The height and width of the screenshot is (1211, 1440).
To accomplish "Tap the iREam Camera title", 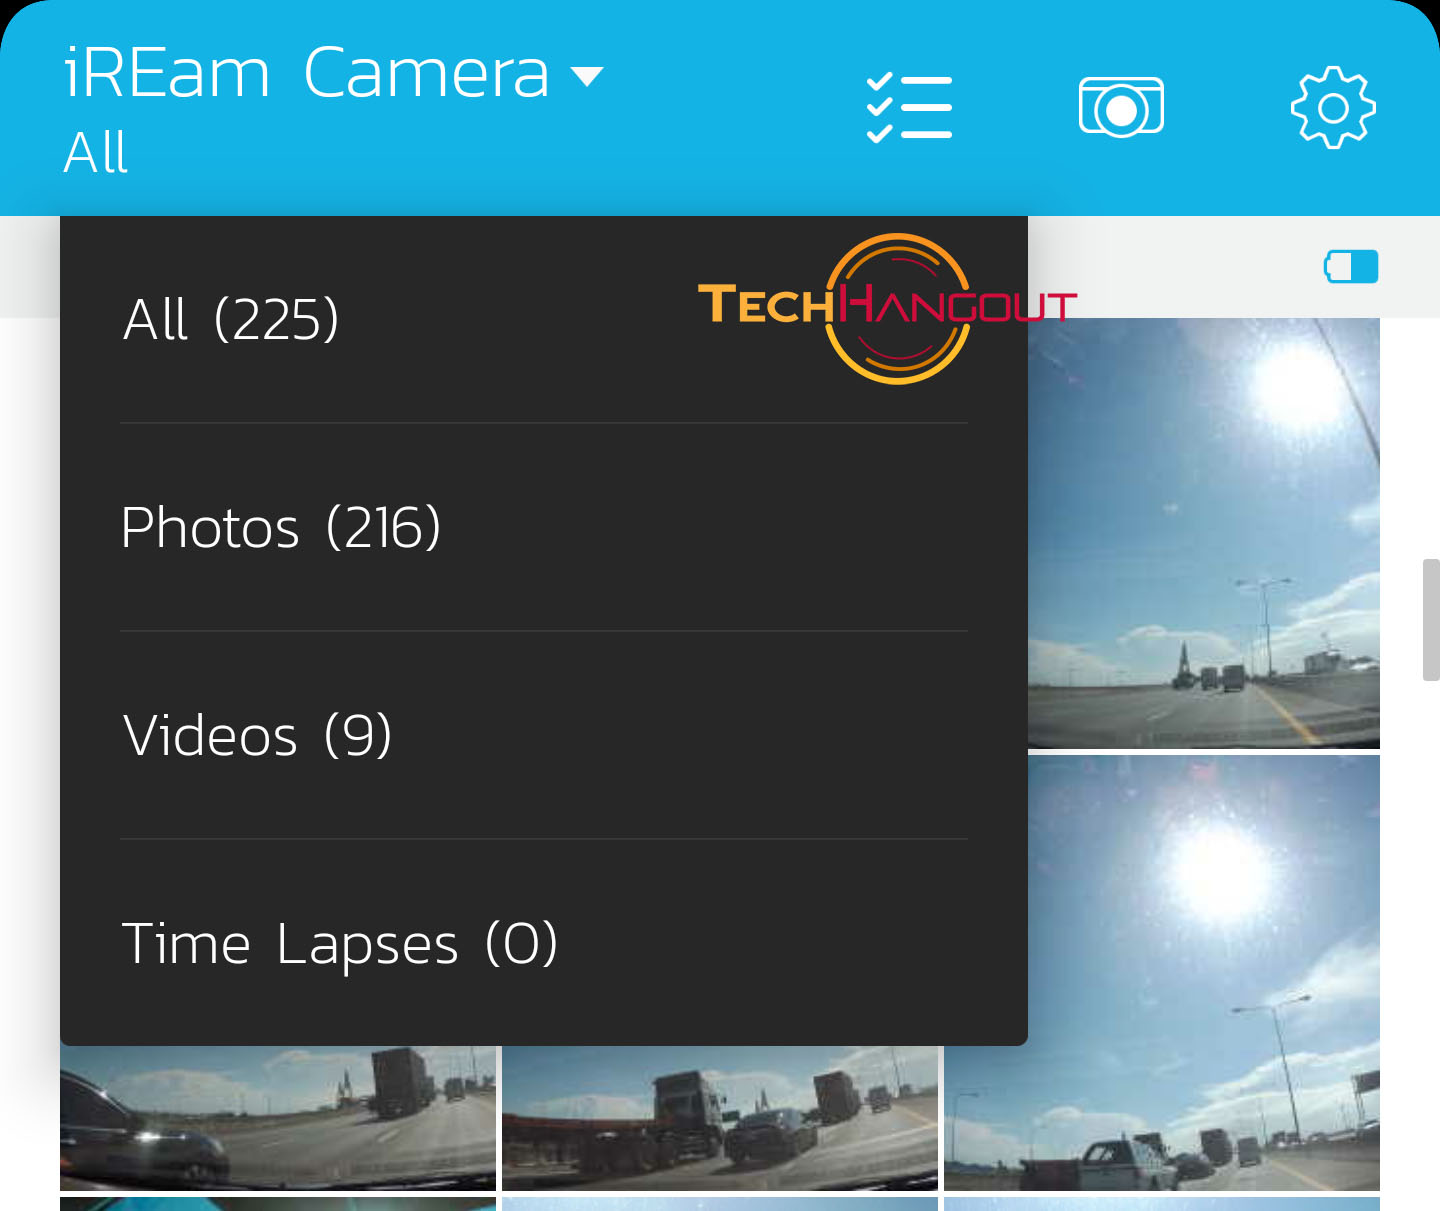I will pyautogui.click(x=307, y=73).
